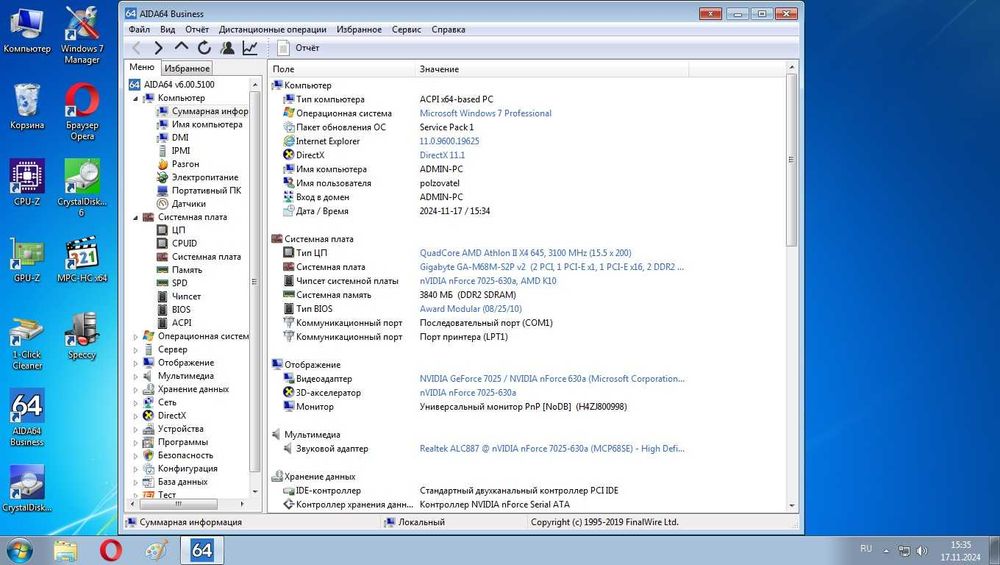Expand the DirectX tree node
Screen dimensions: 1000x565
[135, 416]
